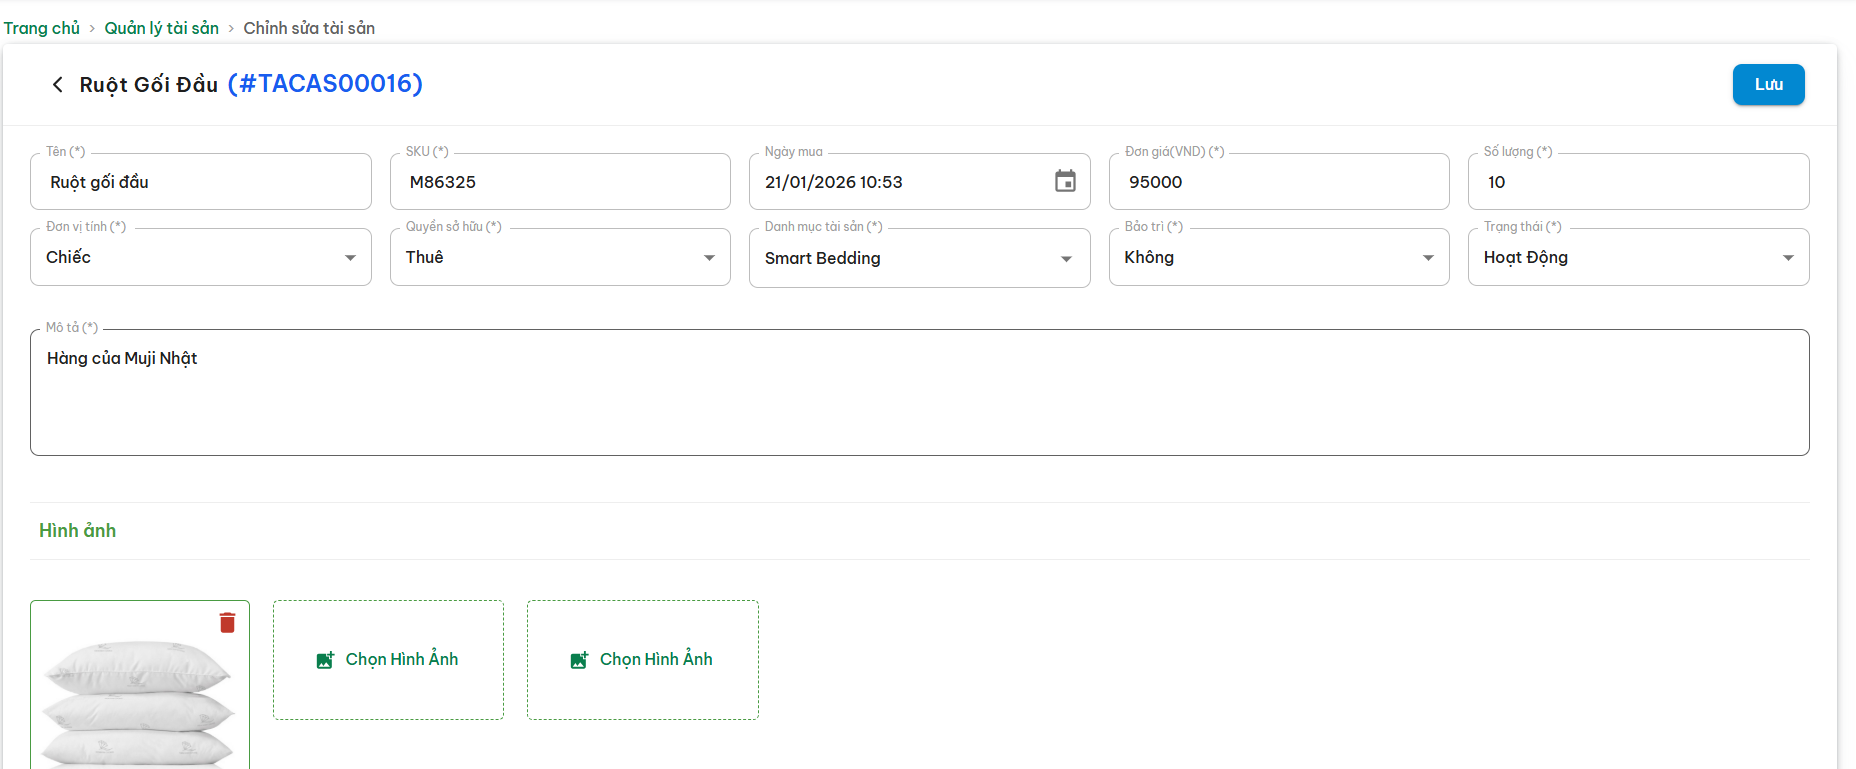Click into the Tên input field

(200, 182)
